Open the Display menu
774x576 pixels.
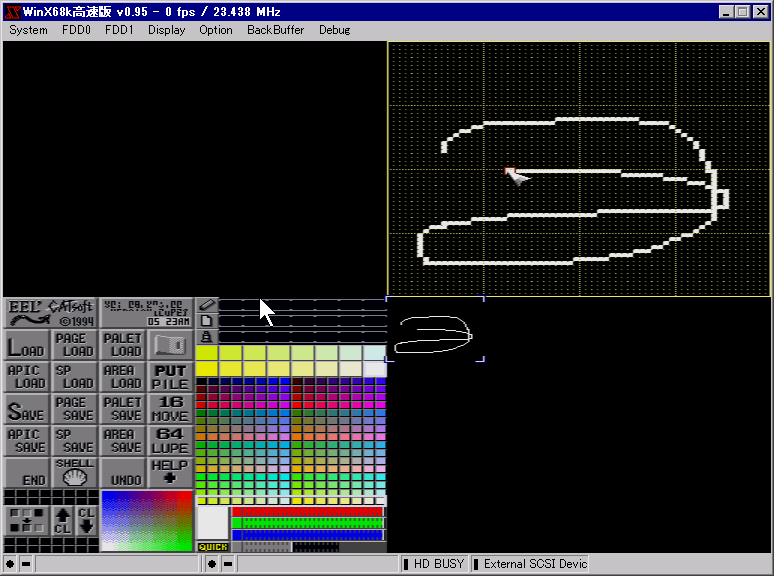166,30
